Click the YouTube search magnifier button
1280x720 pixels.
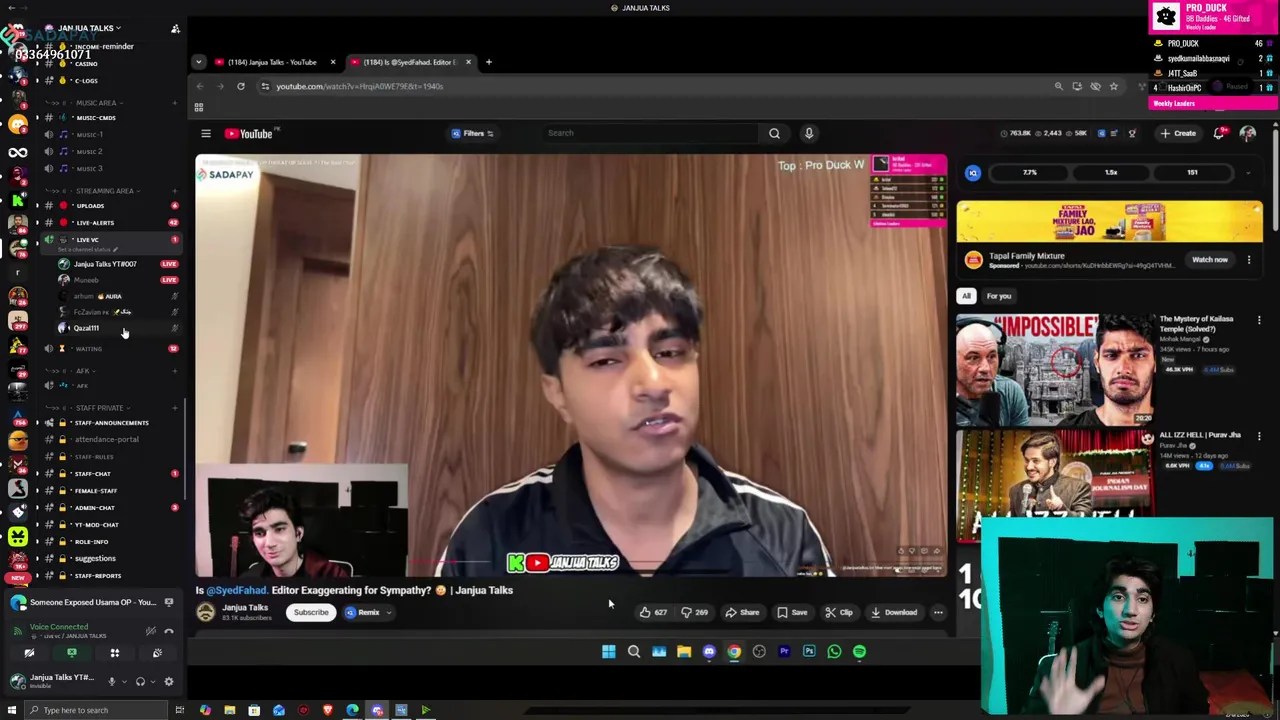(x=774, y=133)
